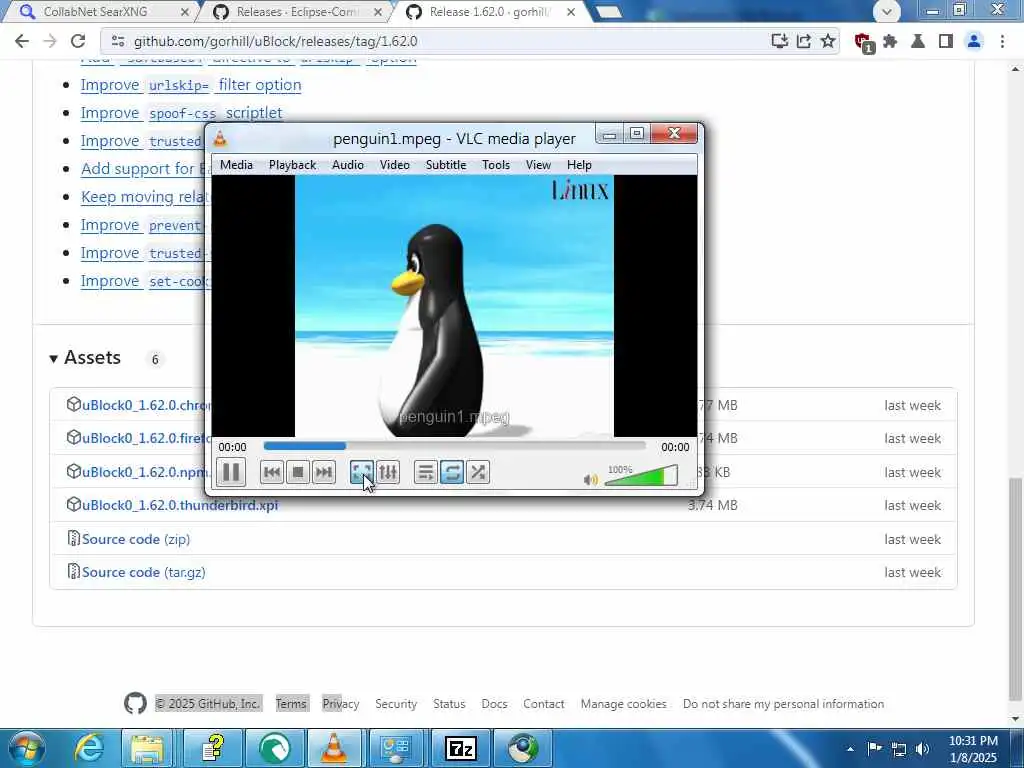Toggle random shuffle in VLC
1024x768 pixels.
(478, 472)
